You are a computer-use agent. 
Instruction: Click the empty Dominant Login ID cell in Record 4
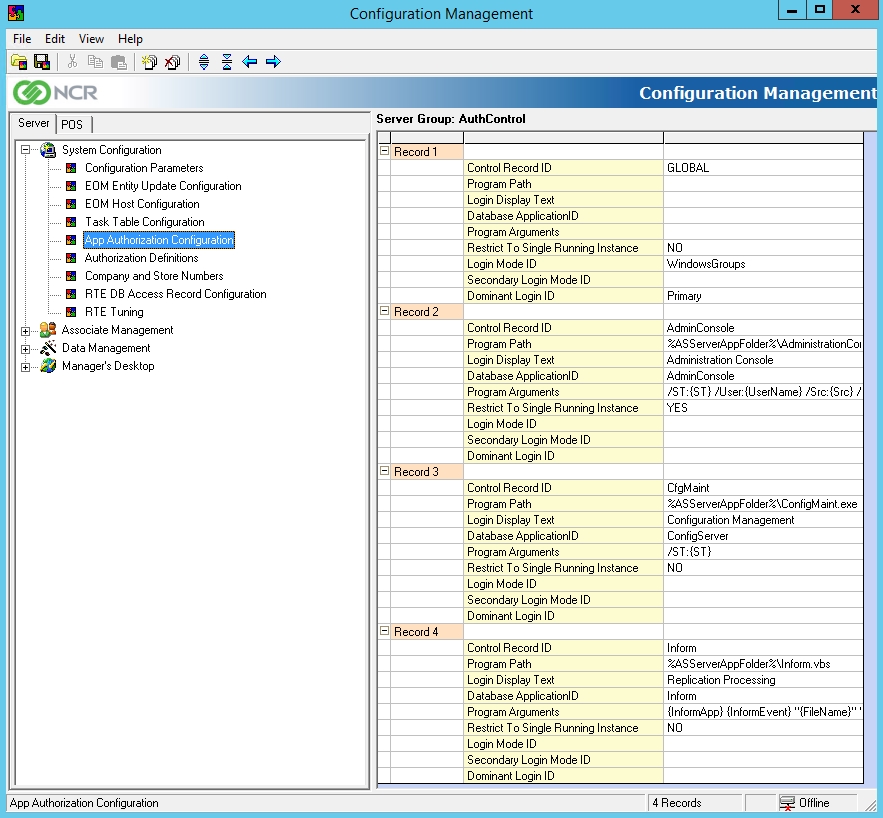pos(763,776)
